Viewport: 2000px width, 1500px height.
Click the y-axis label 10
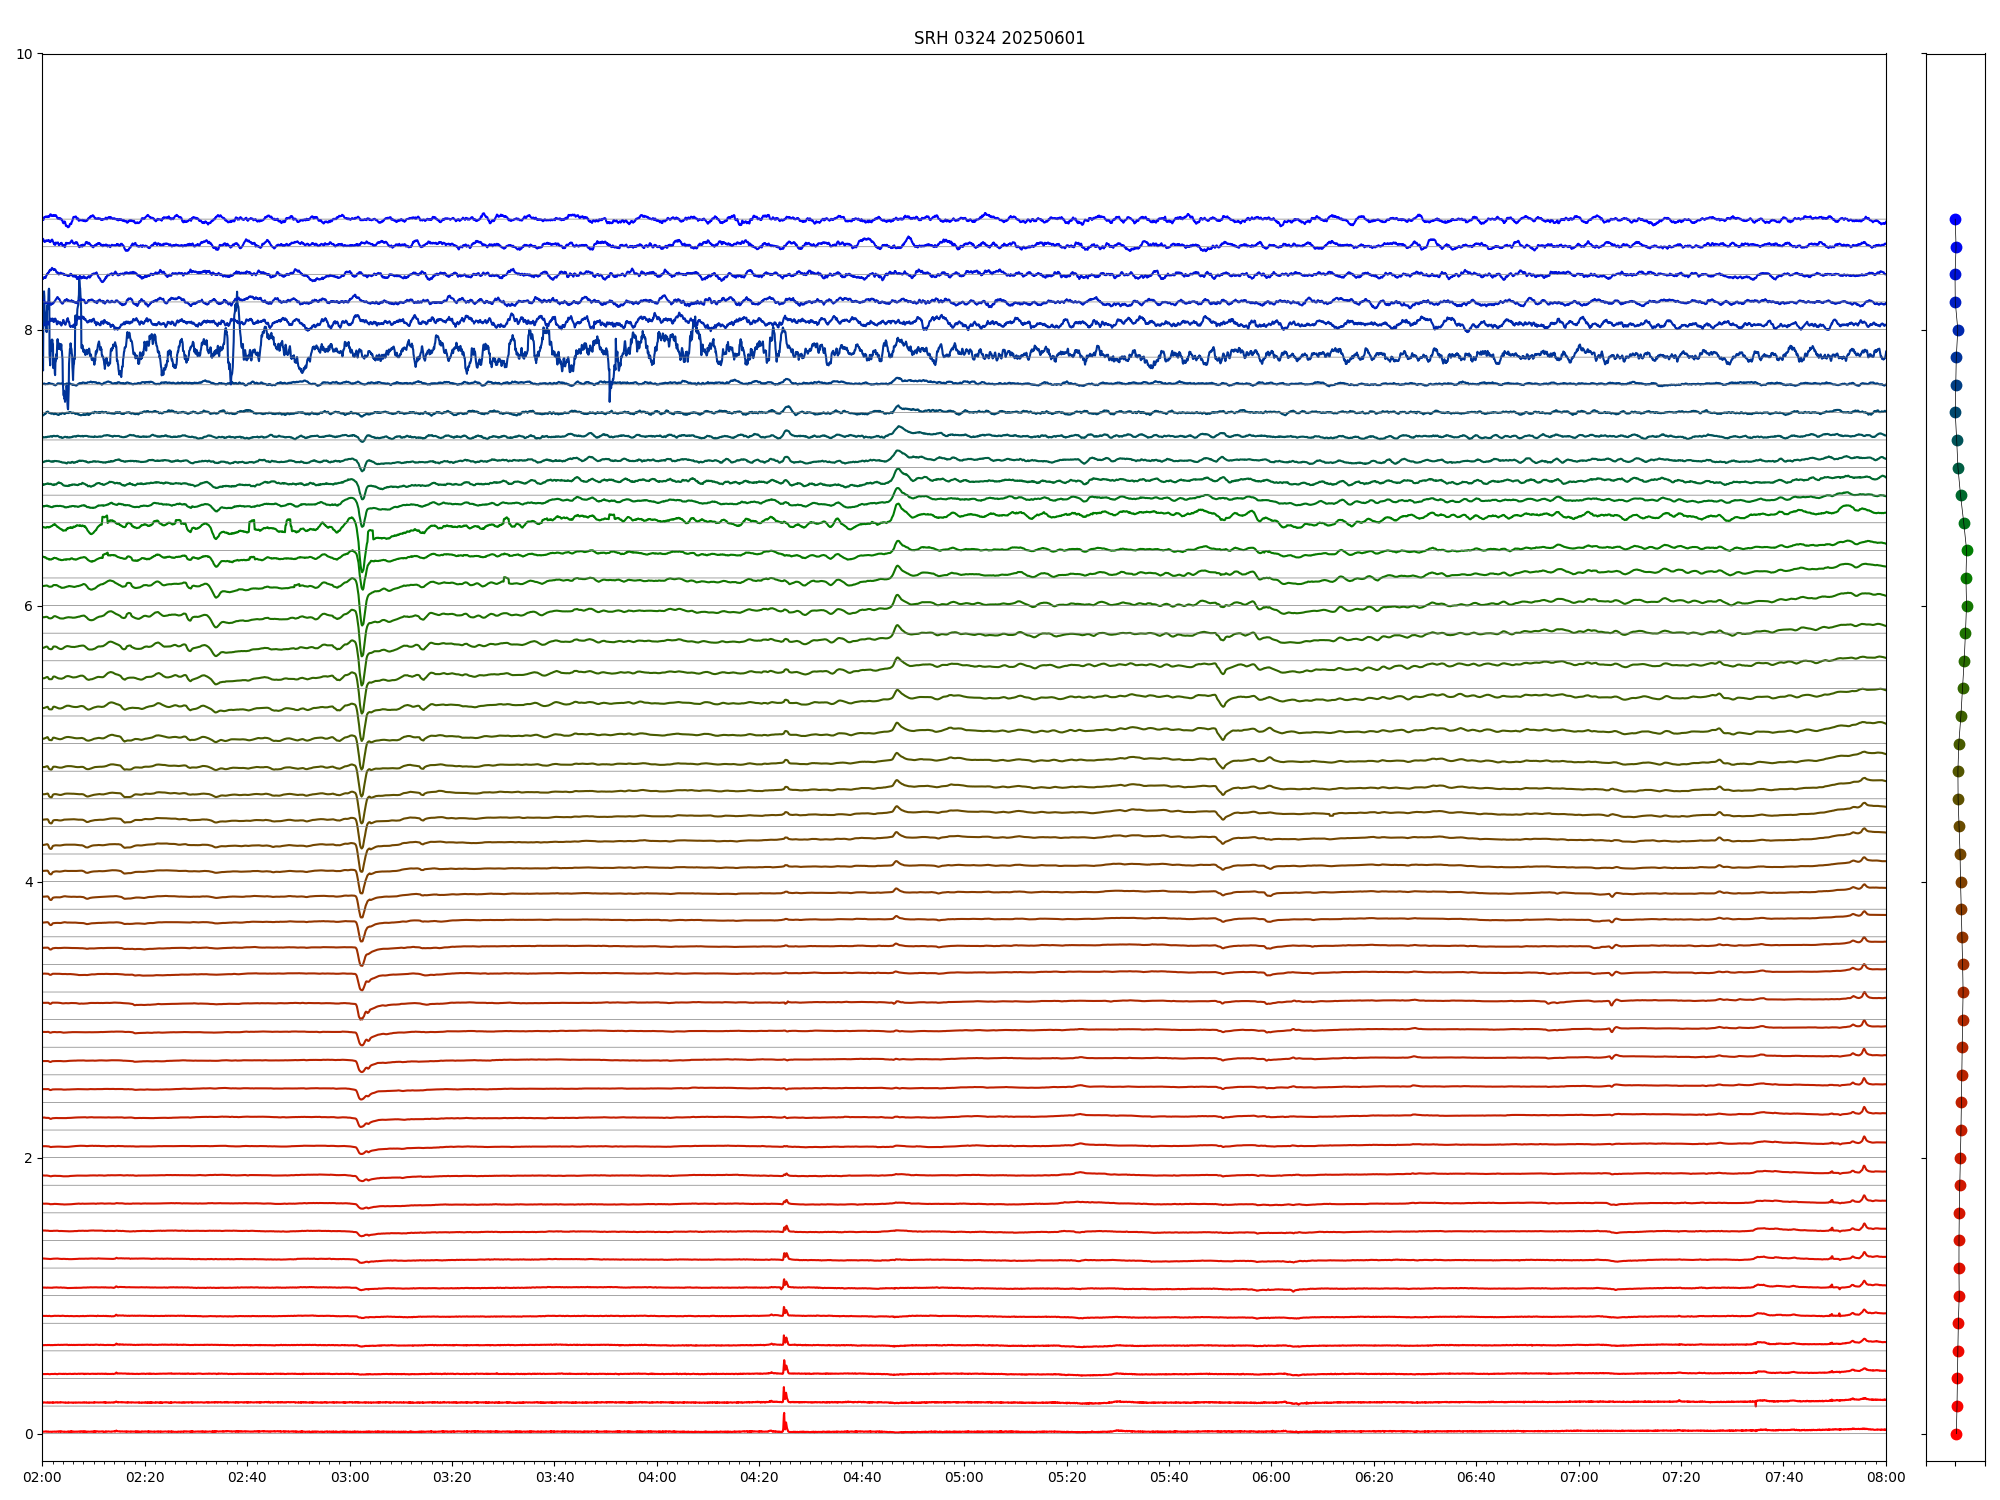[24, 54]
